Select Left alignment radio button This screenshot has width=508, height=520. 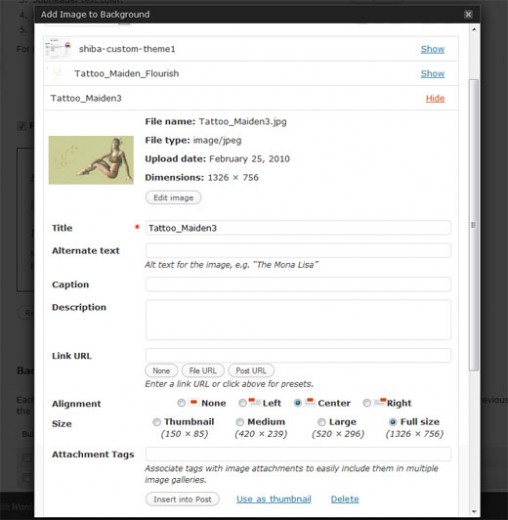[242, 403]
